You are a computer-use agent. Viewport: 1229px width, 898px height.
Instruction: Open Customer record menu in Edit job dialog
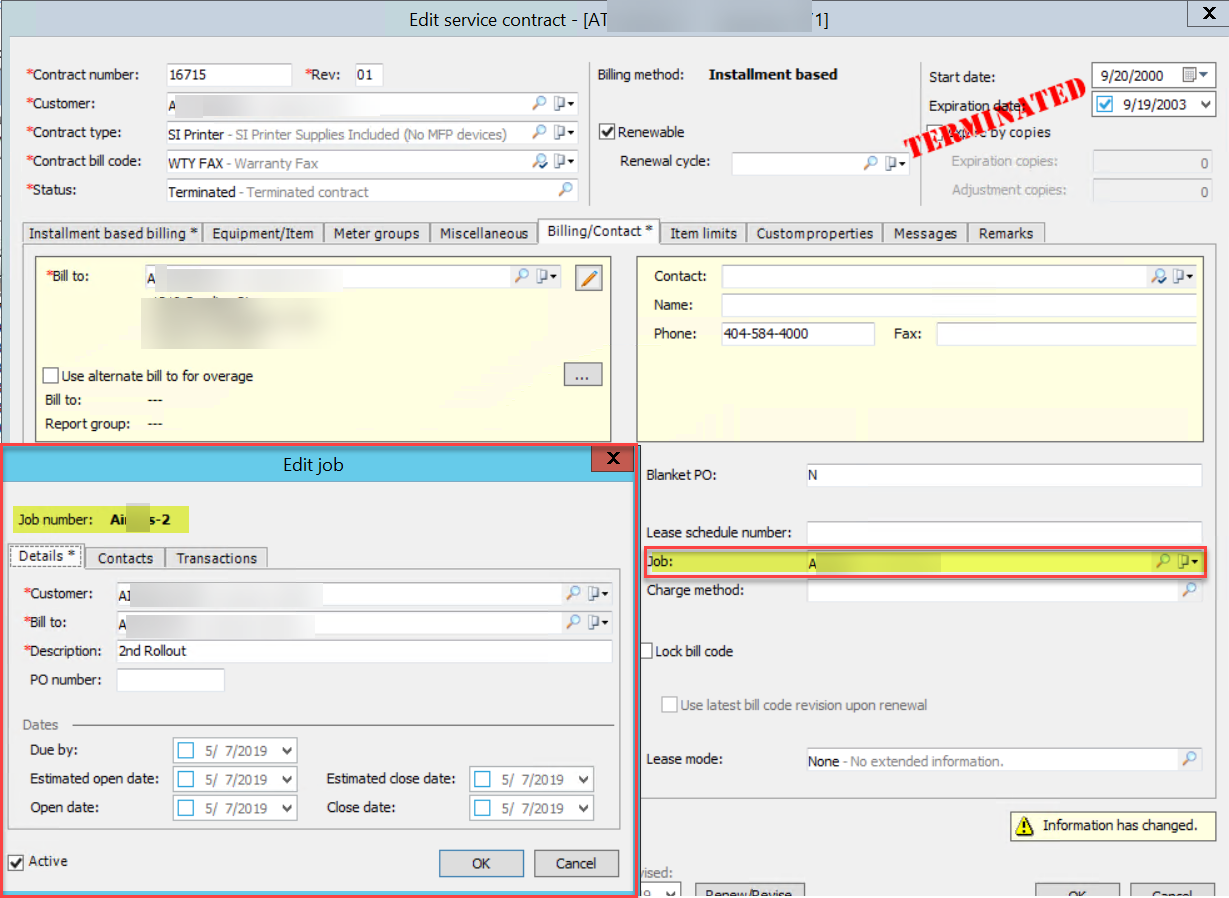click(598, 593)
